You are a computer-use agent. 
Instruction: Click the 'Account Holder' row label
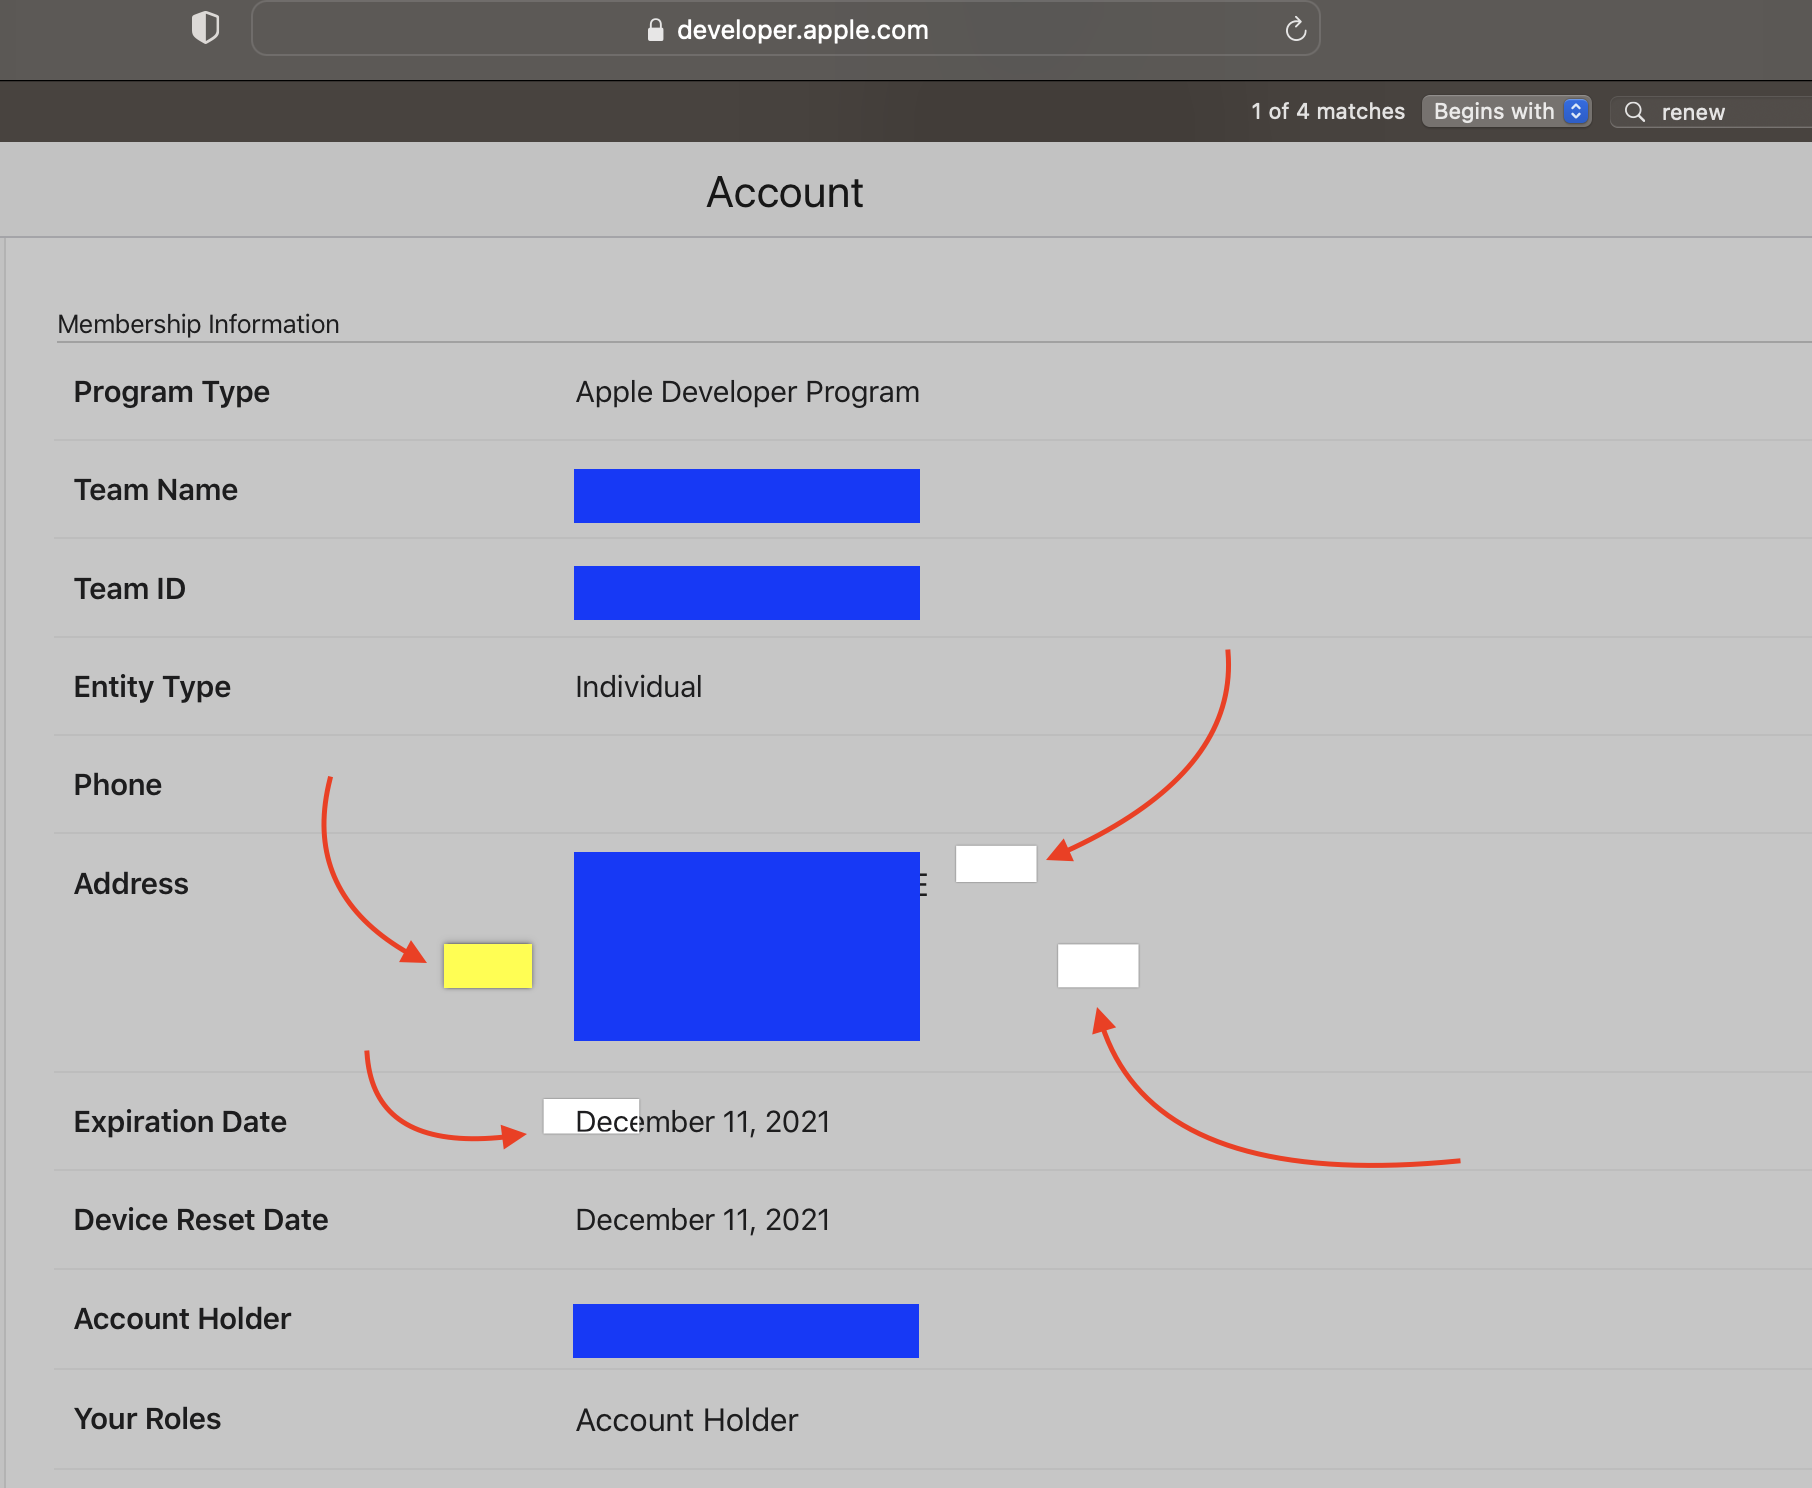[x=182, y=1319]
